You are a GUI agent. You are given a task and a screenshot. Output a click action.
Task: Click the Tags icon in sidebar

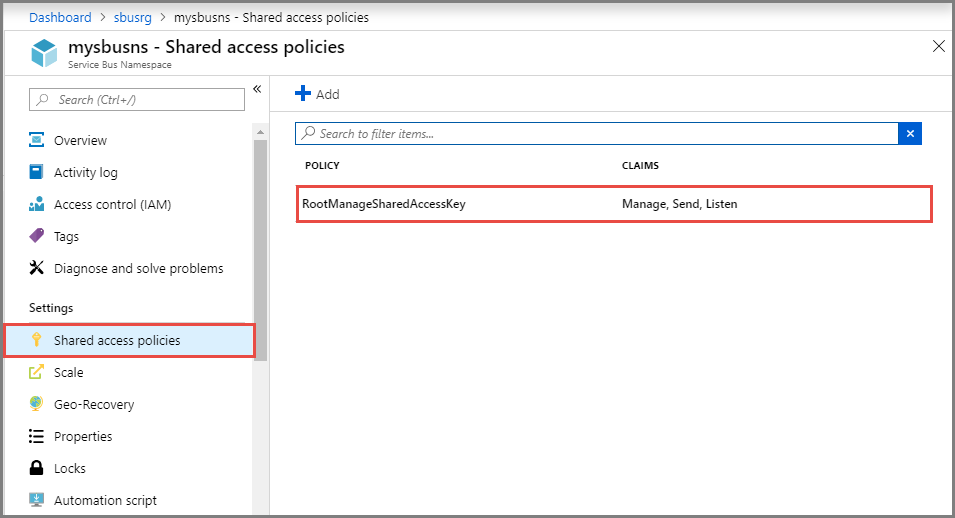37,236
